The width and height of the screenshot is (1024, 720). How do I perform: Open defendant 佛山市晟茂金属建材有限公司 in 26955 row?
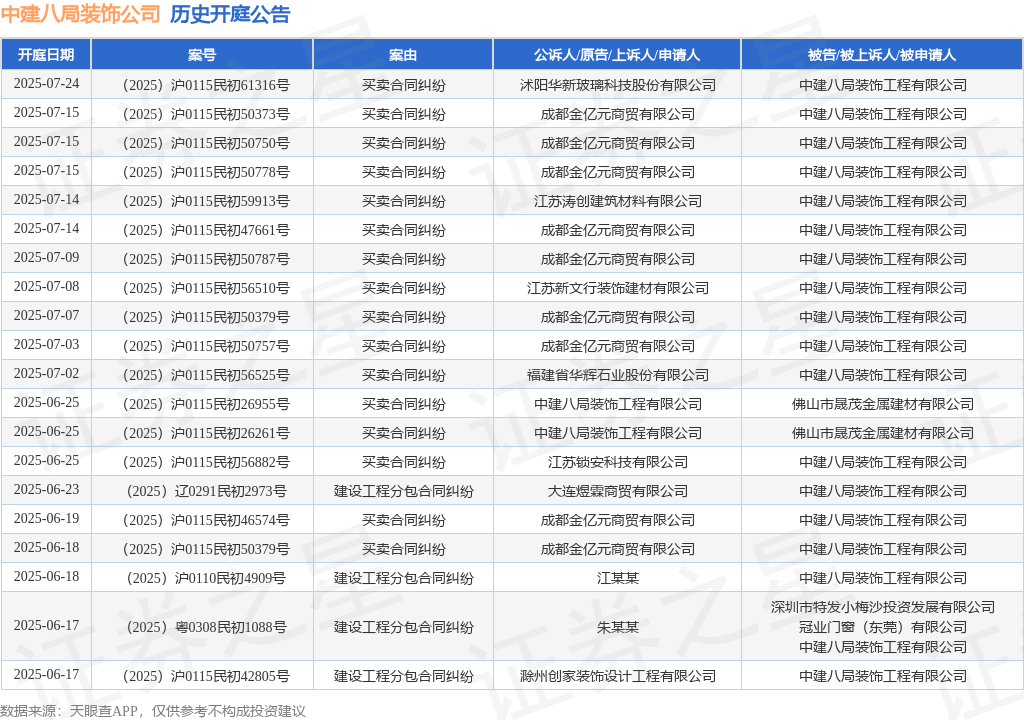[x=883, y=404]
